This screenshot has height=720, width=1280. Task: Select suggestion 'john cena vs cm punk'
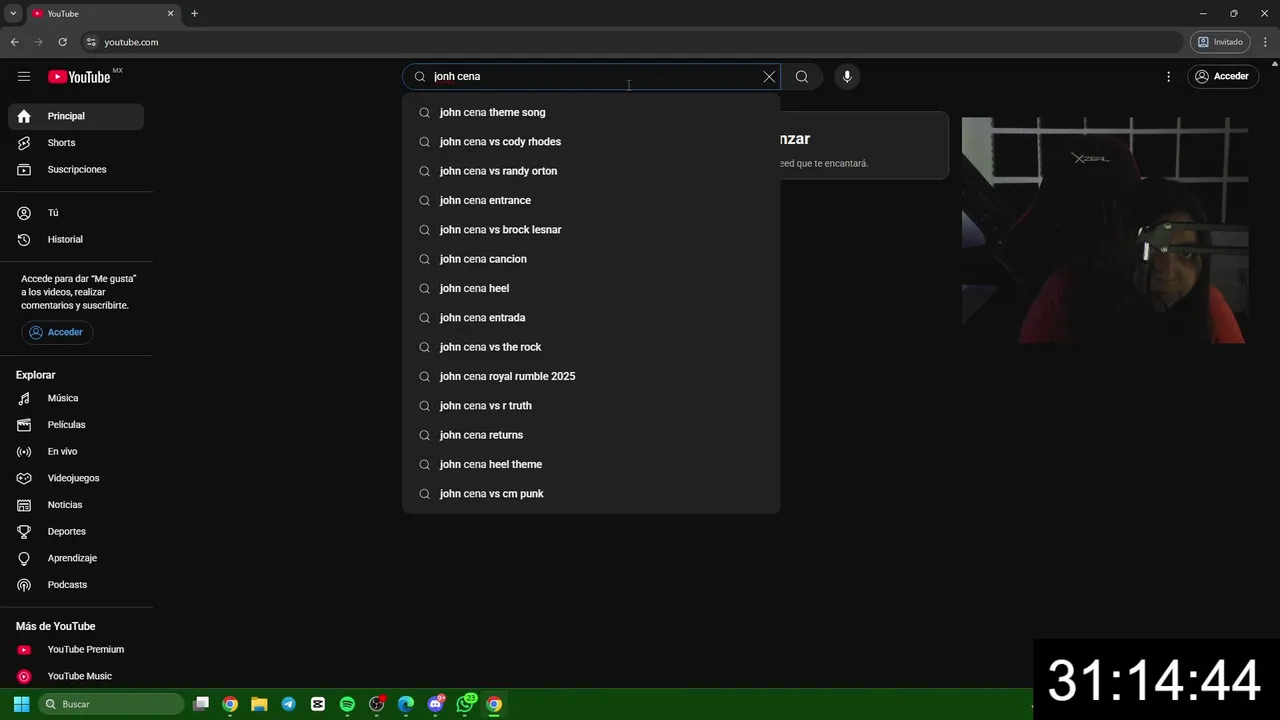(591, 494)
